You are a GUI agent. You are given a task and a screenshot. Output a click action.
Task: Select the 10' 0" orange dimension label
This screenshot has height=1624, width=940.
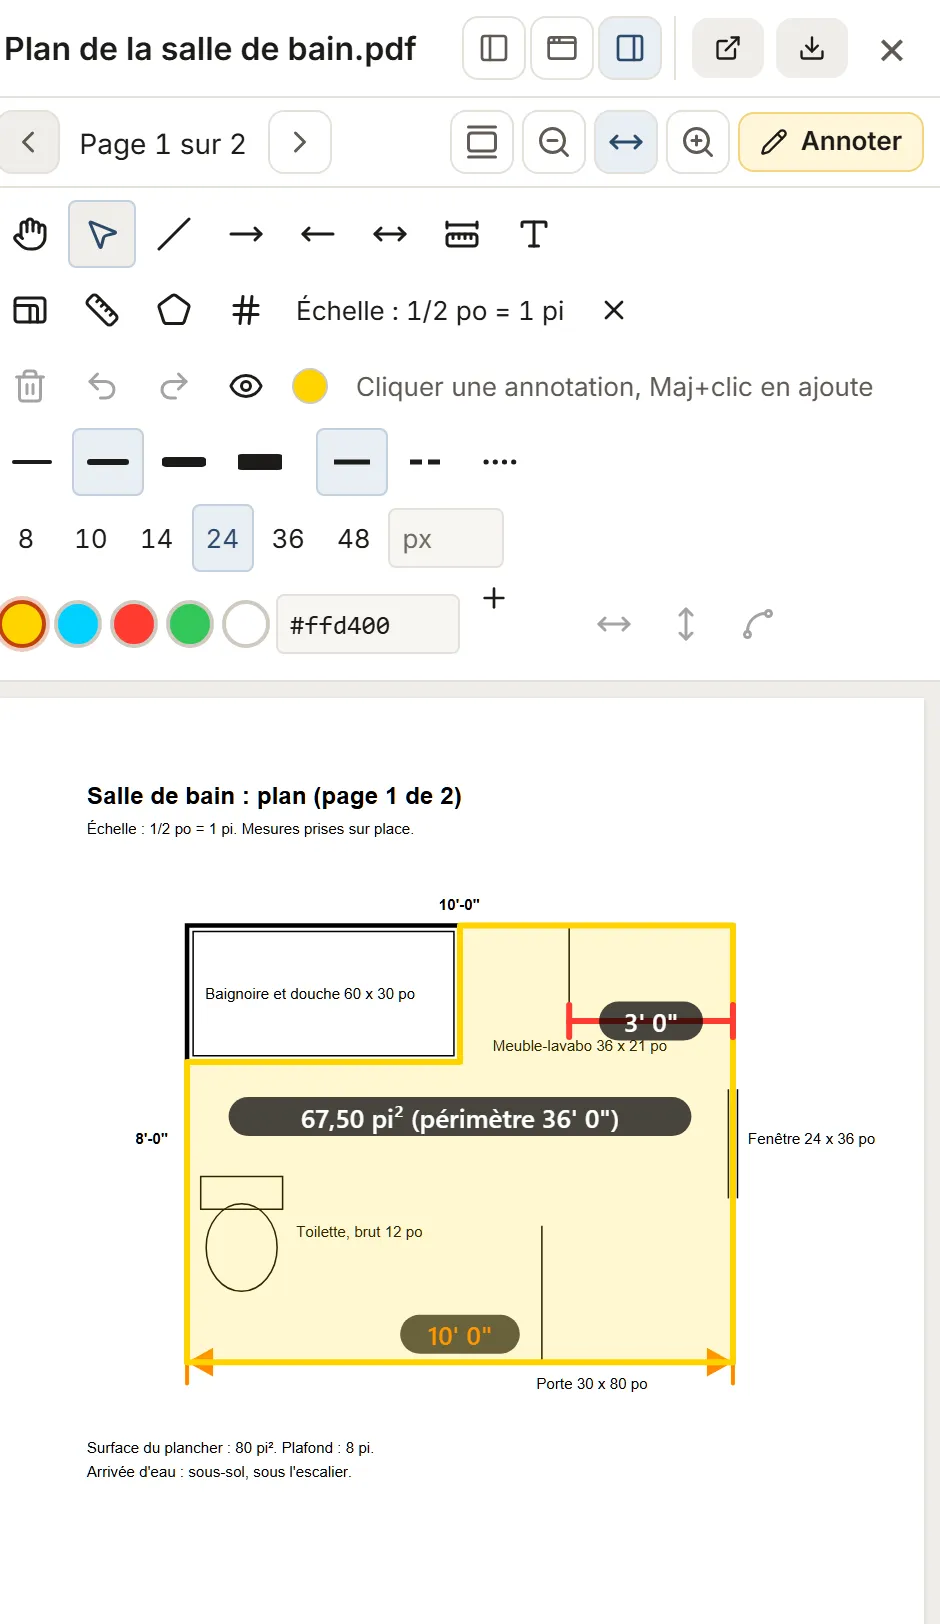[460, 1334]
